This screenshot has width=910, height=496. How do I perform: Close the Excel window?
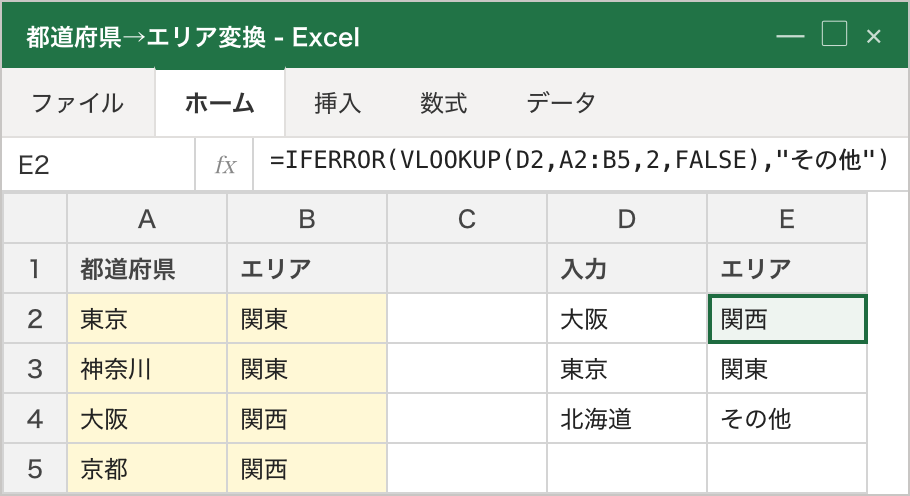tap(873, 37)
